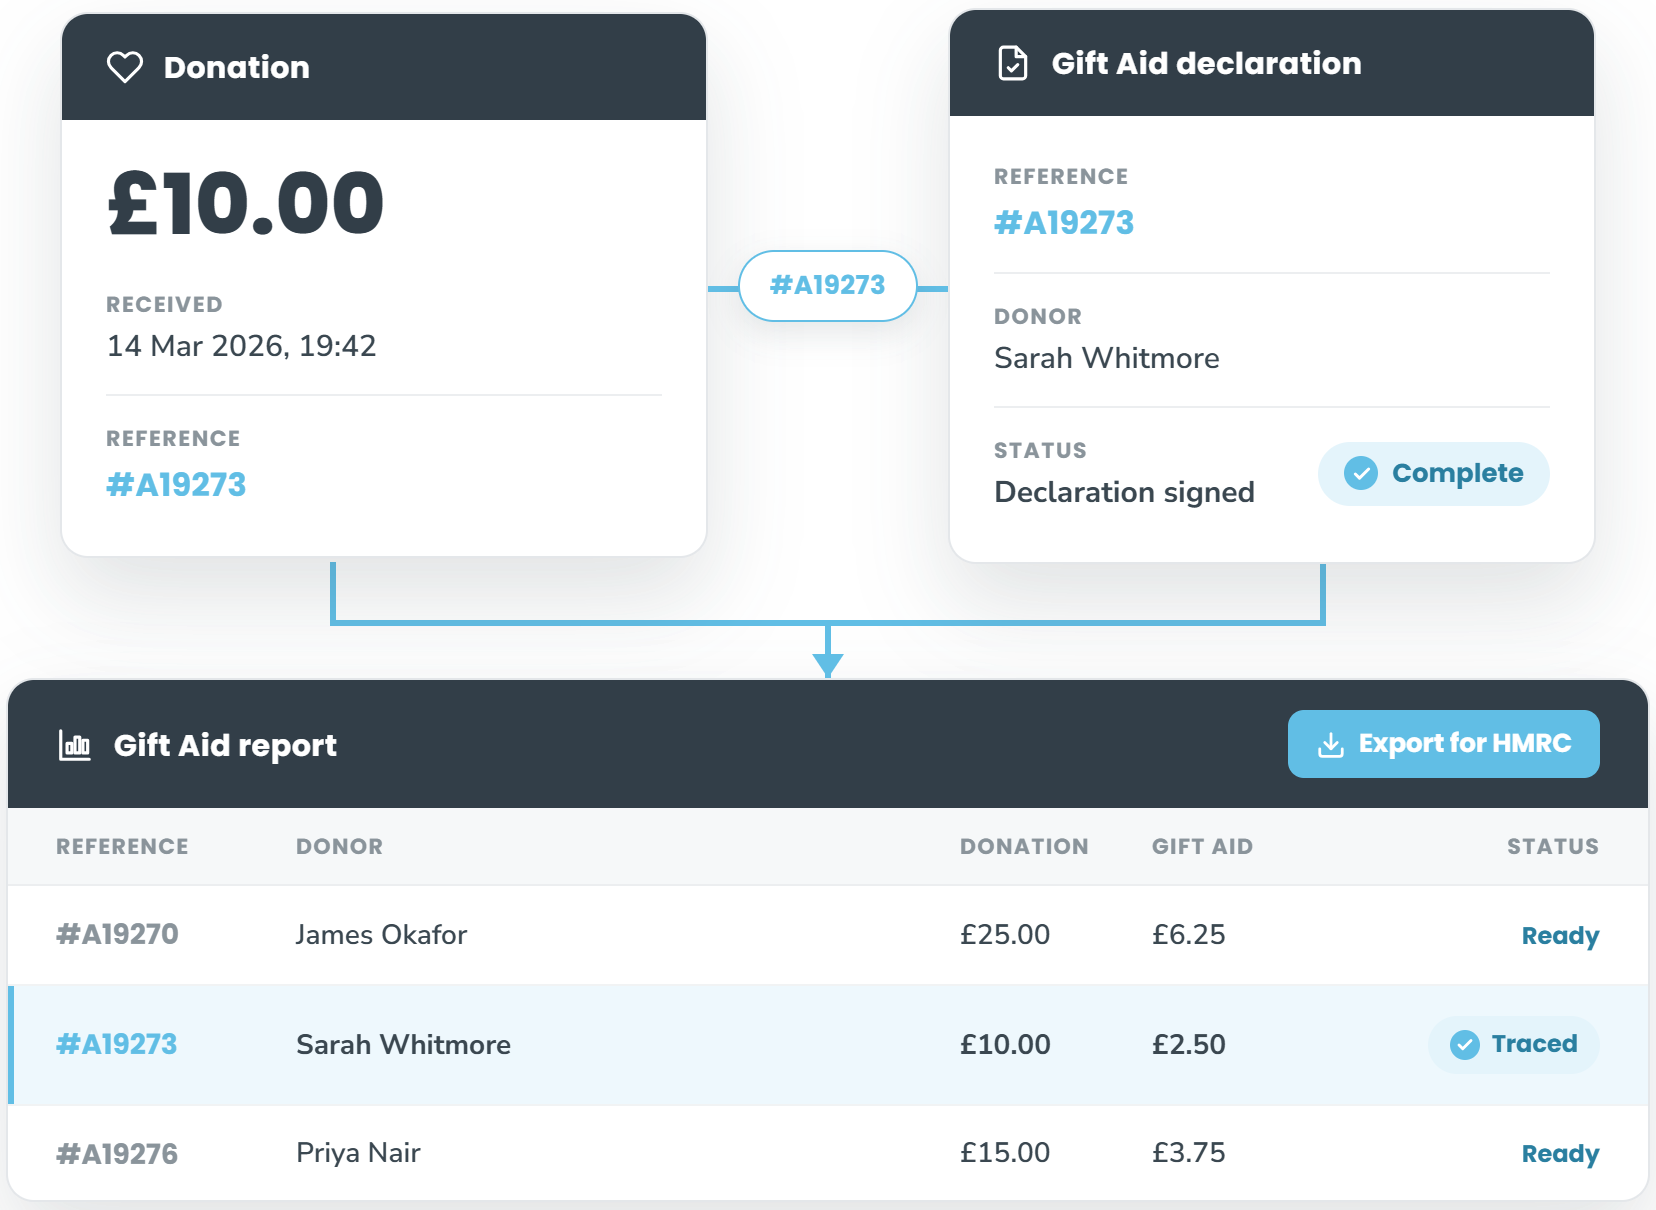This screenshot has width=1656, height=1210.
Task: Click the document check icon beside Gift Aid declaration
Action: 1013,63
